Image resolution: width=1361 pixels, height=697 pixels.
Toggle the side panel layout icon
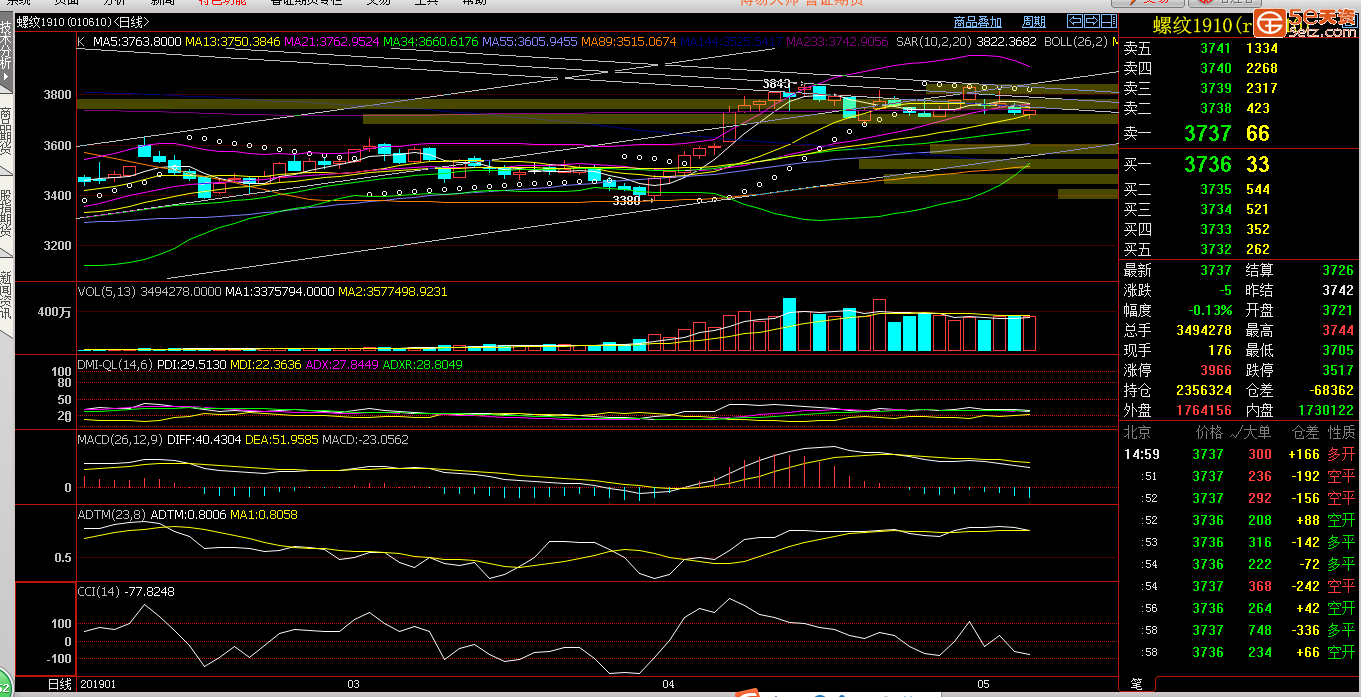click(x=1108, y=21)
